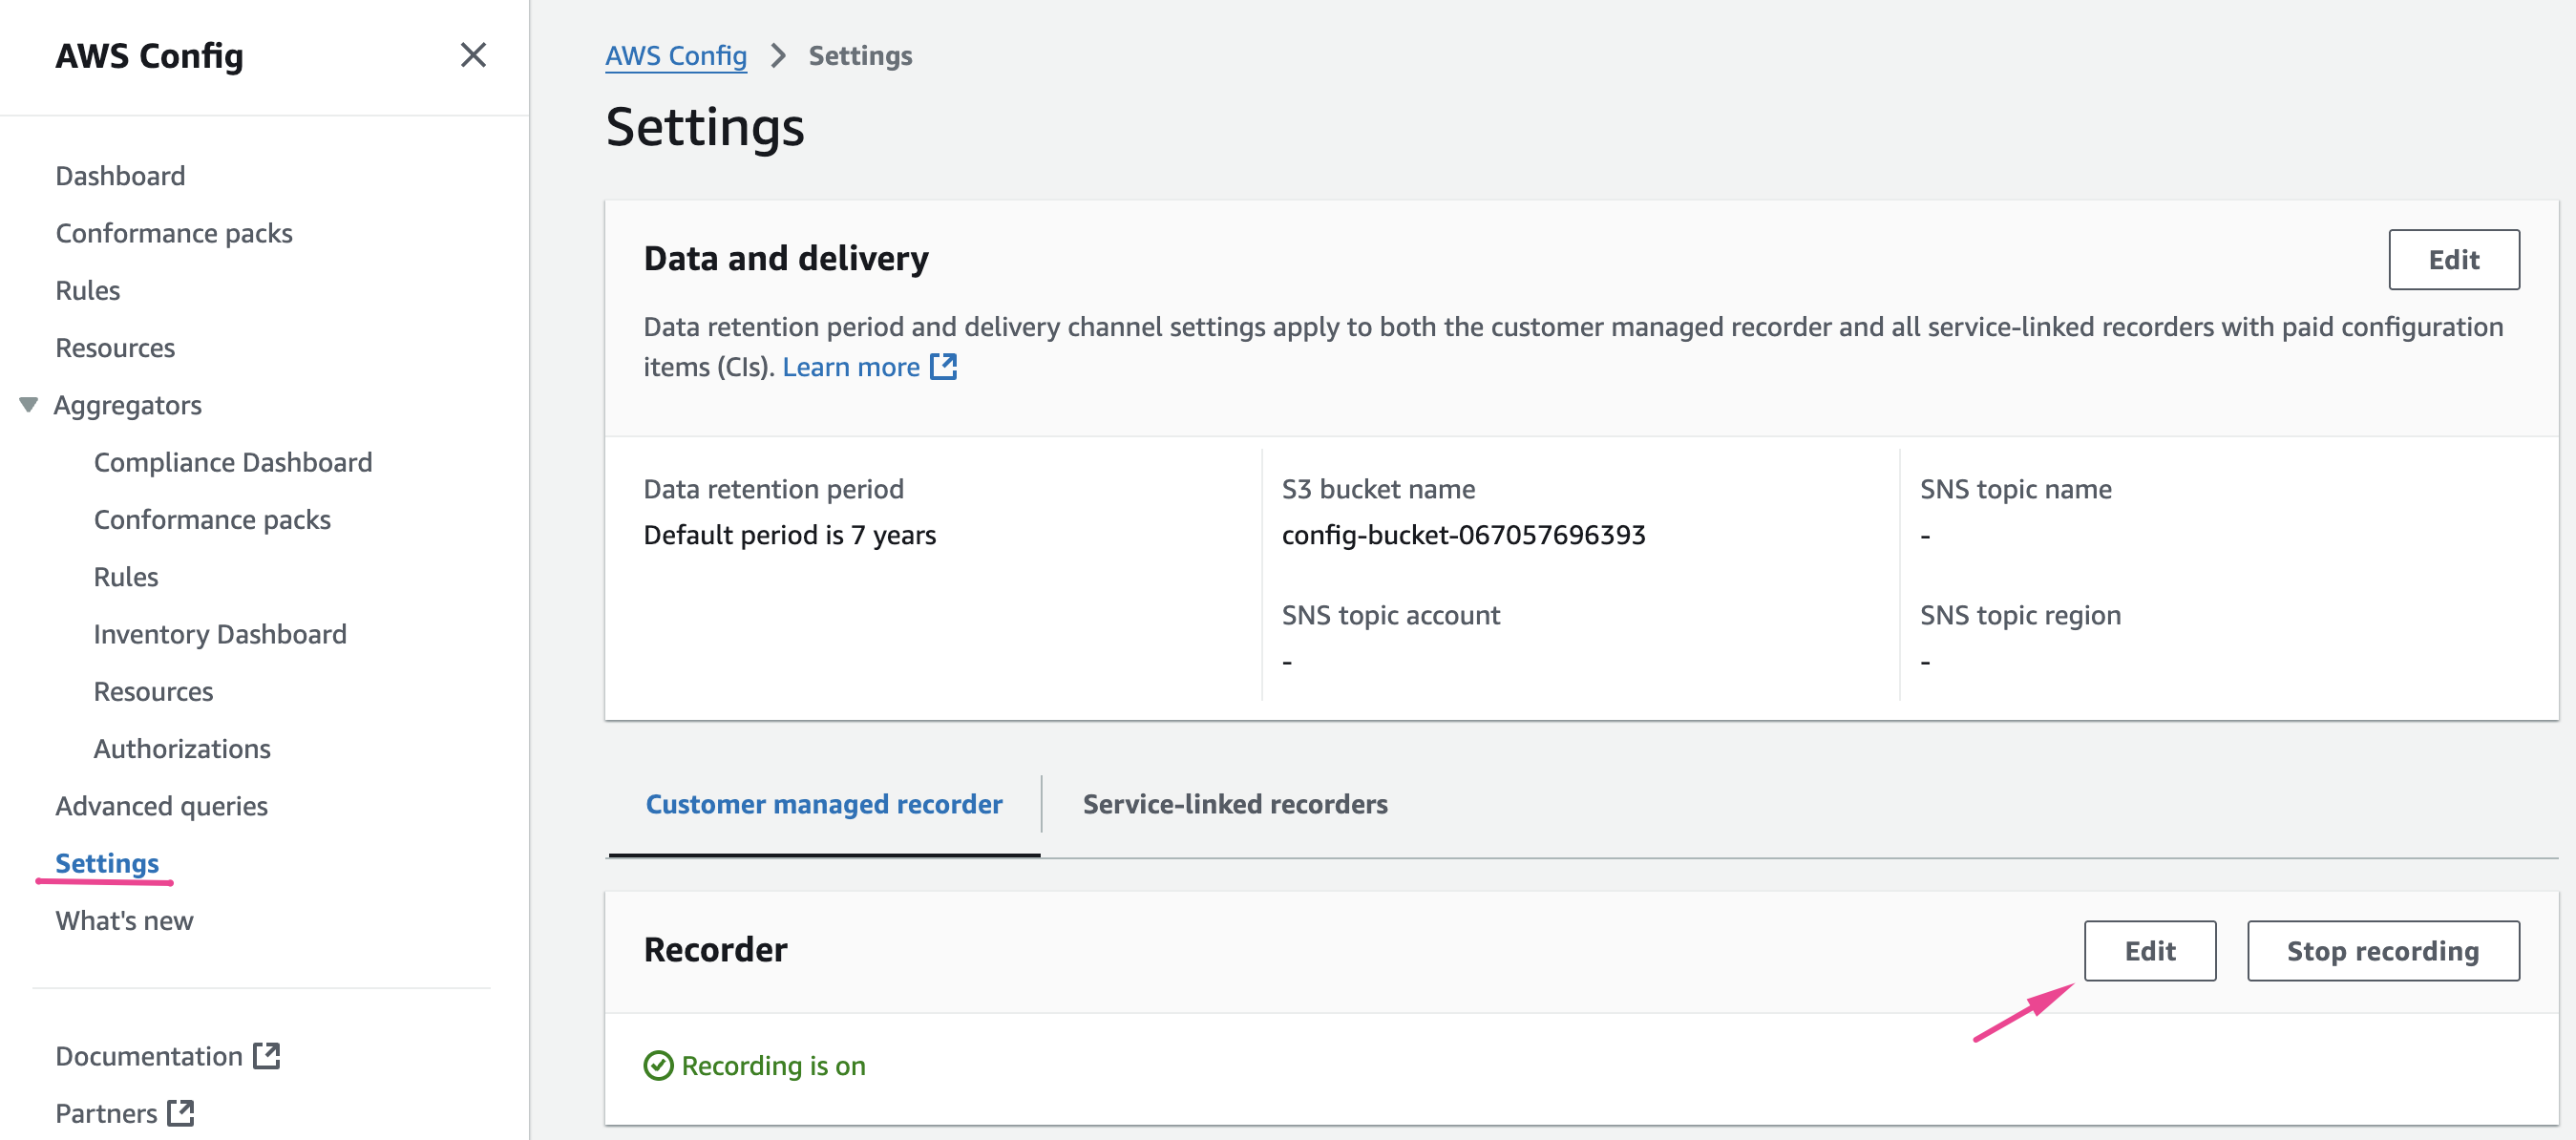Close the AWS Config sidebar panel
2576x1140 pixels.
(473, 55)
